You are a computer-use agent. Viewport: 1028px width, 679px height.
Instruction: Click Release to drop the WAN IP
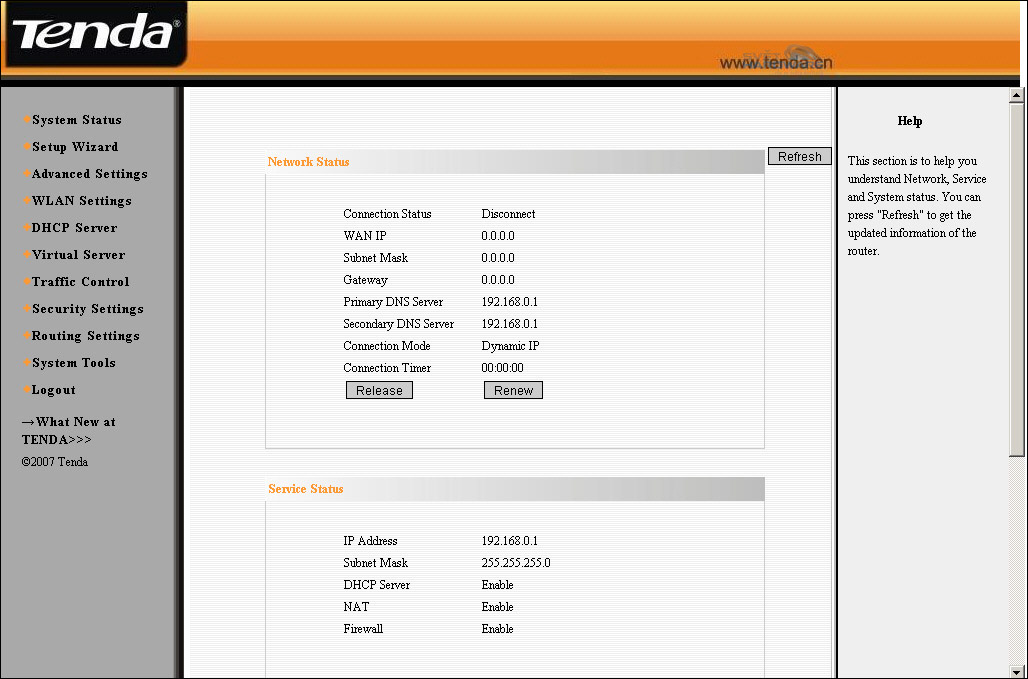click(x=379, y=391)
